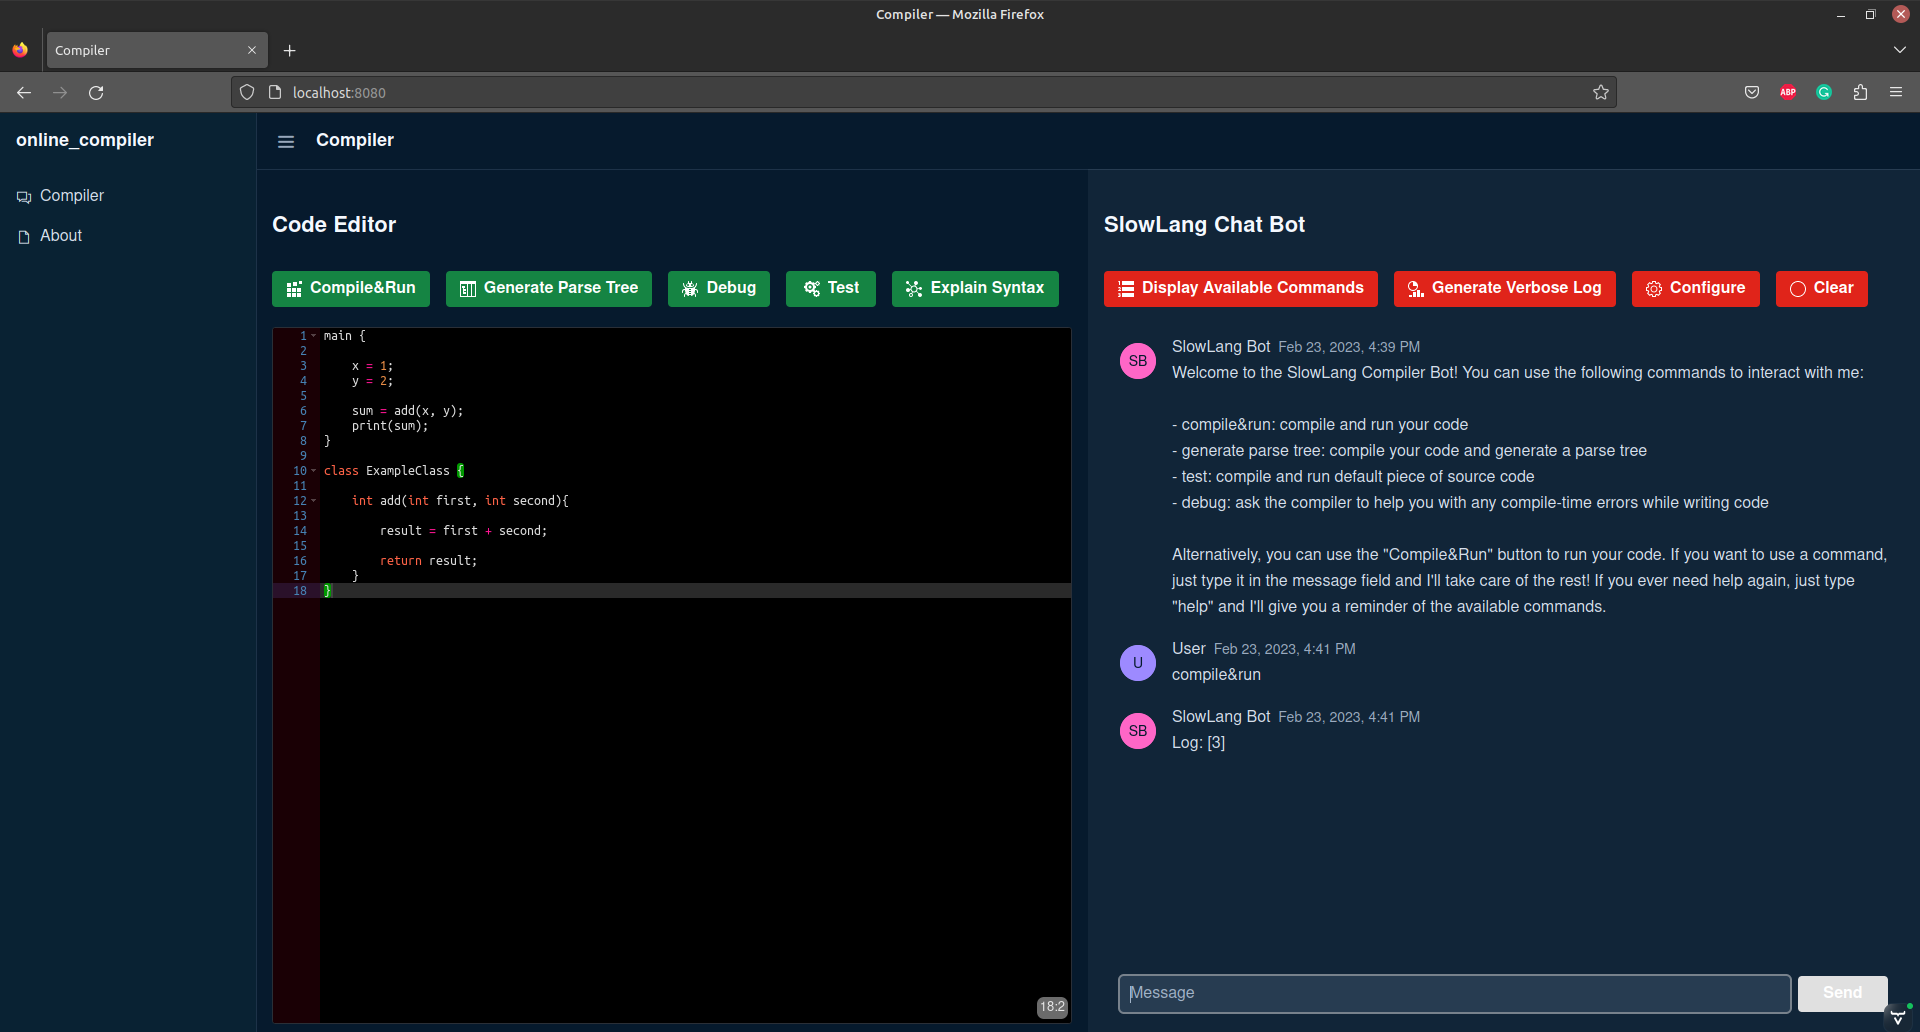
Task: Click the 'Log: [3]' bot reply
Action: 1198,743
